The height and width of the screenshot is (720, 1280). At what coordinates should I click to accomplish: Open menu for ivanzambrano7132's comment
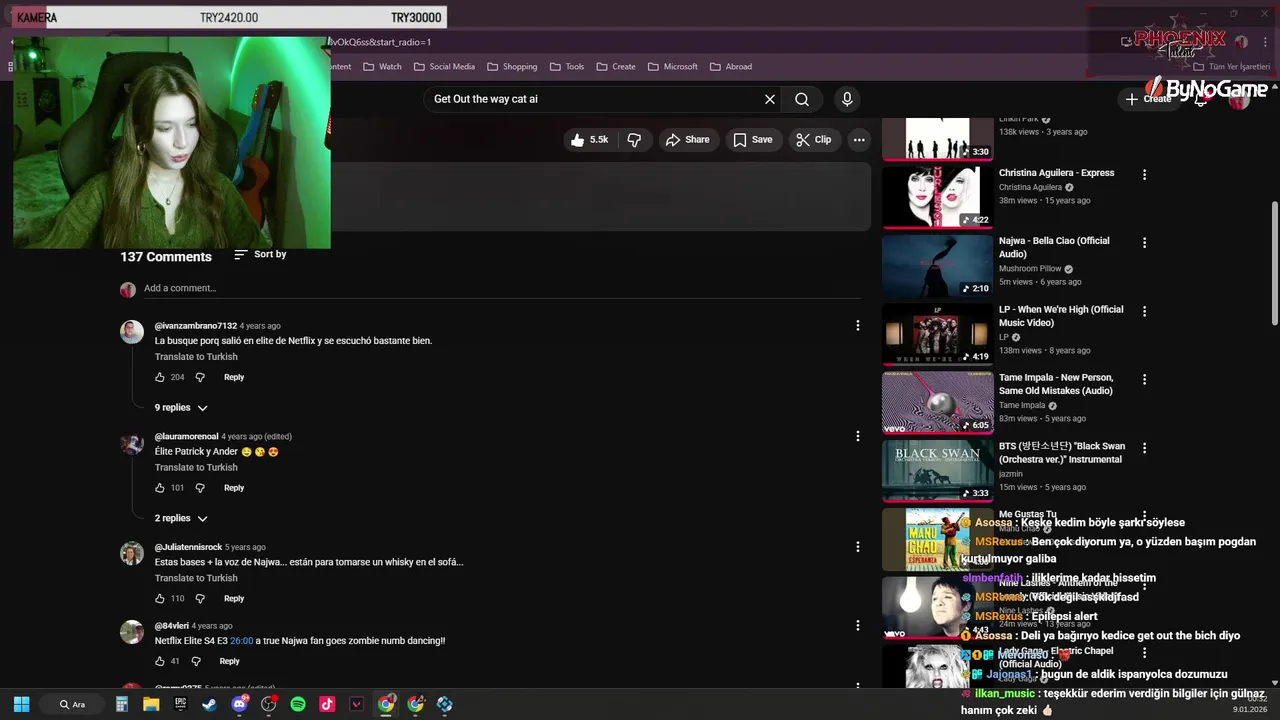[x=857, y=325]
